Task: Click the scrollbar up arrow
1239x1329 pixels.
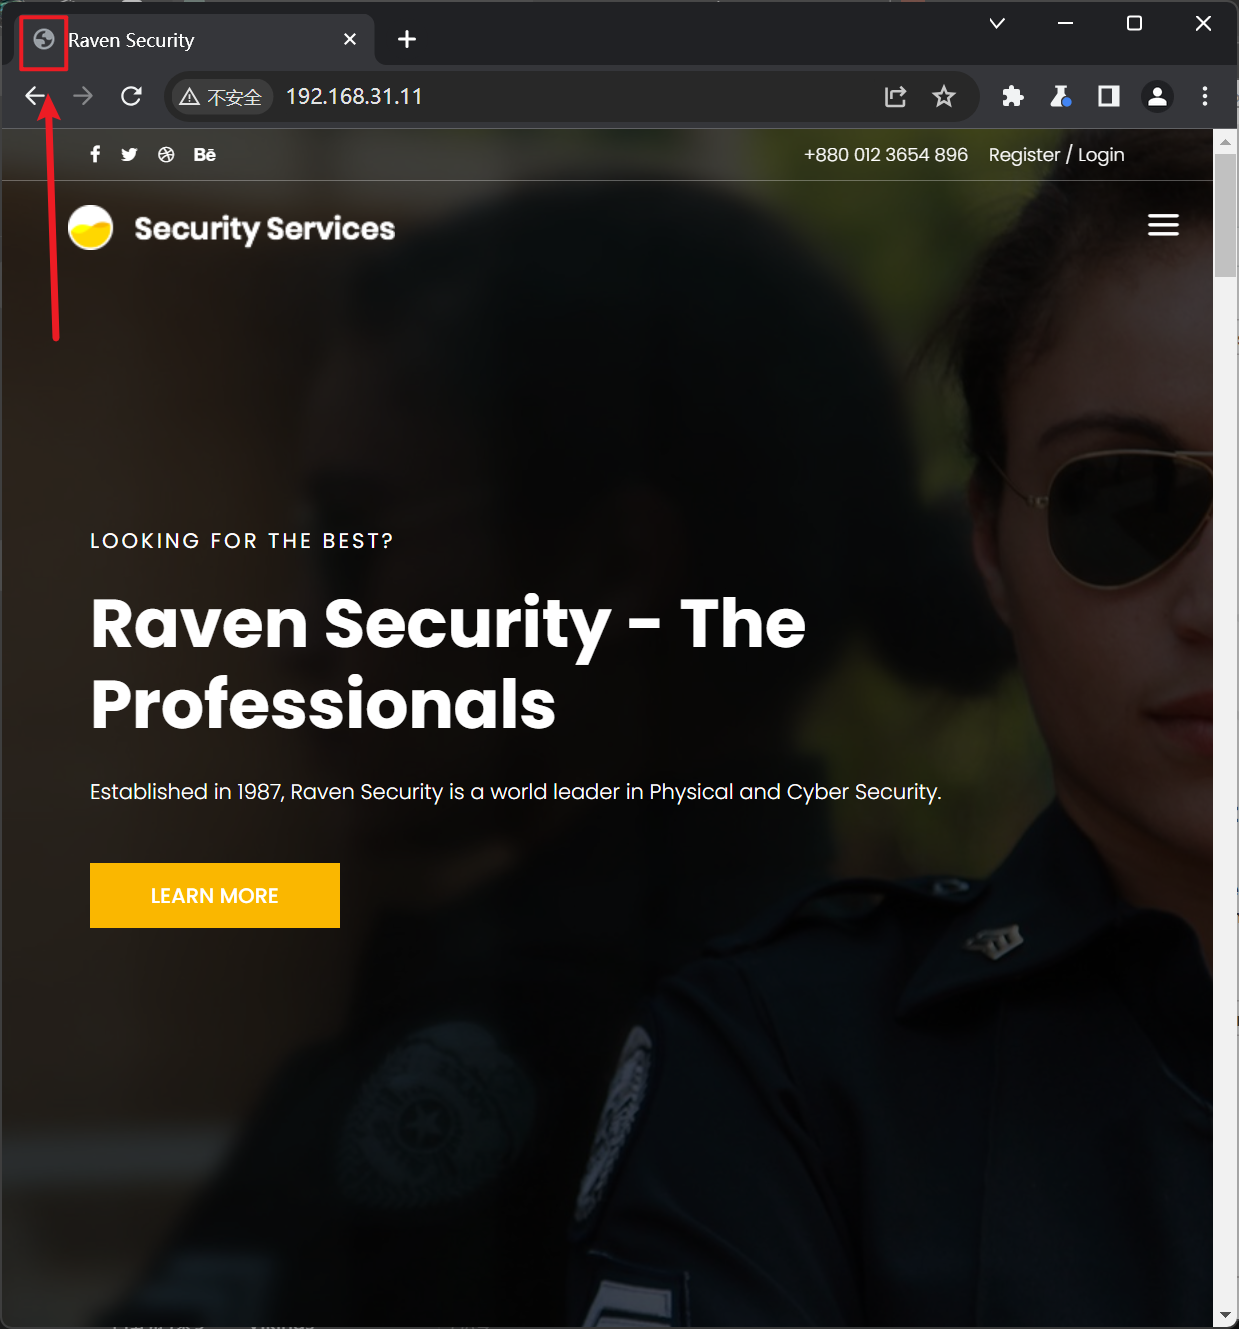Action: (x=1225, y=142)
